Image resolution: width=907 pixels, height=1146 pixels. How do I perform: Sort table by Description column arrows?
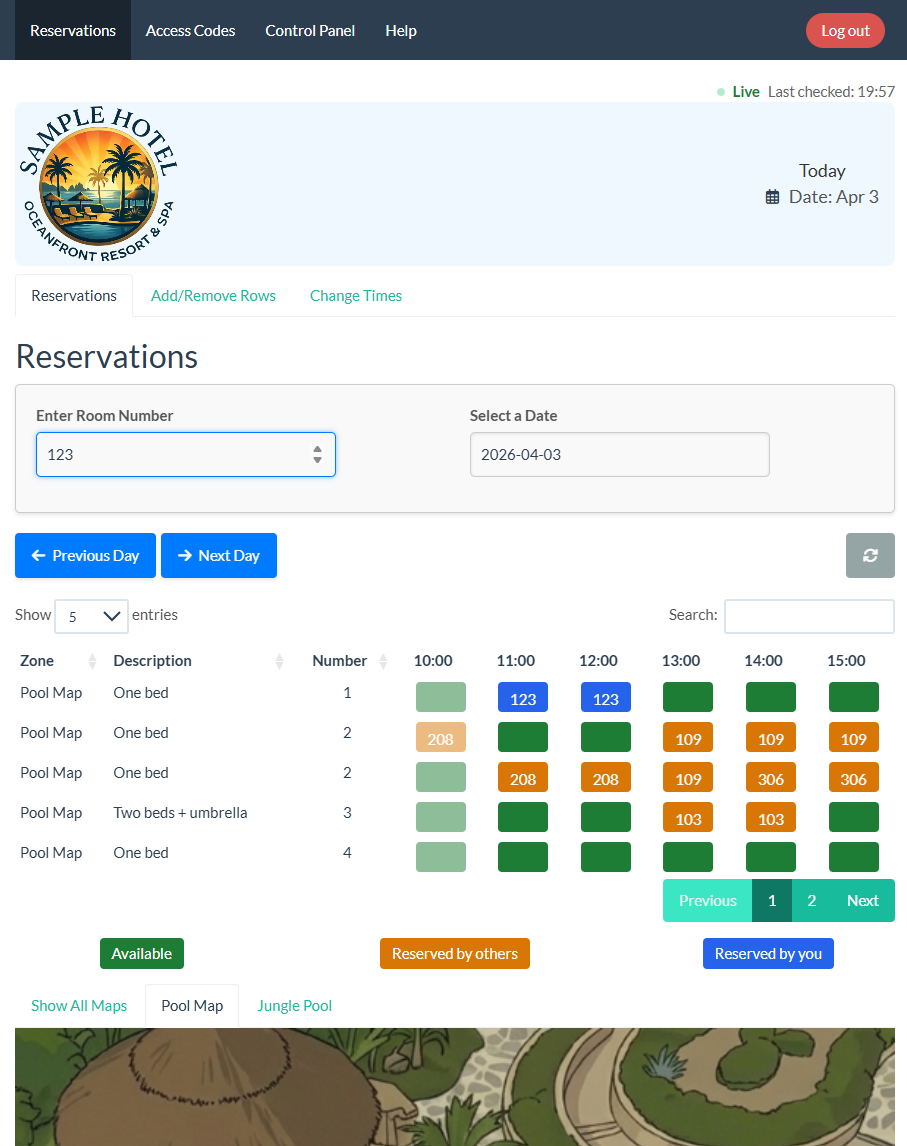tap(279, 661)
